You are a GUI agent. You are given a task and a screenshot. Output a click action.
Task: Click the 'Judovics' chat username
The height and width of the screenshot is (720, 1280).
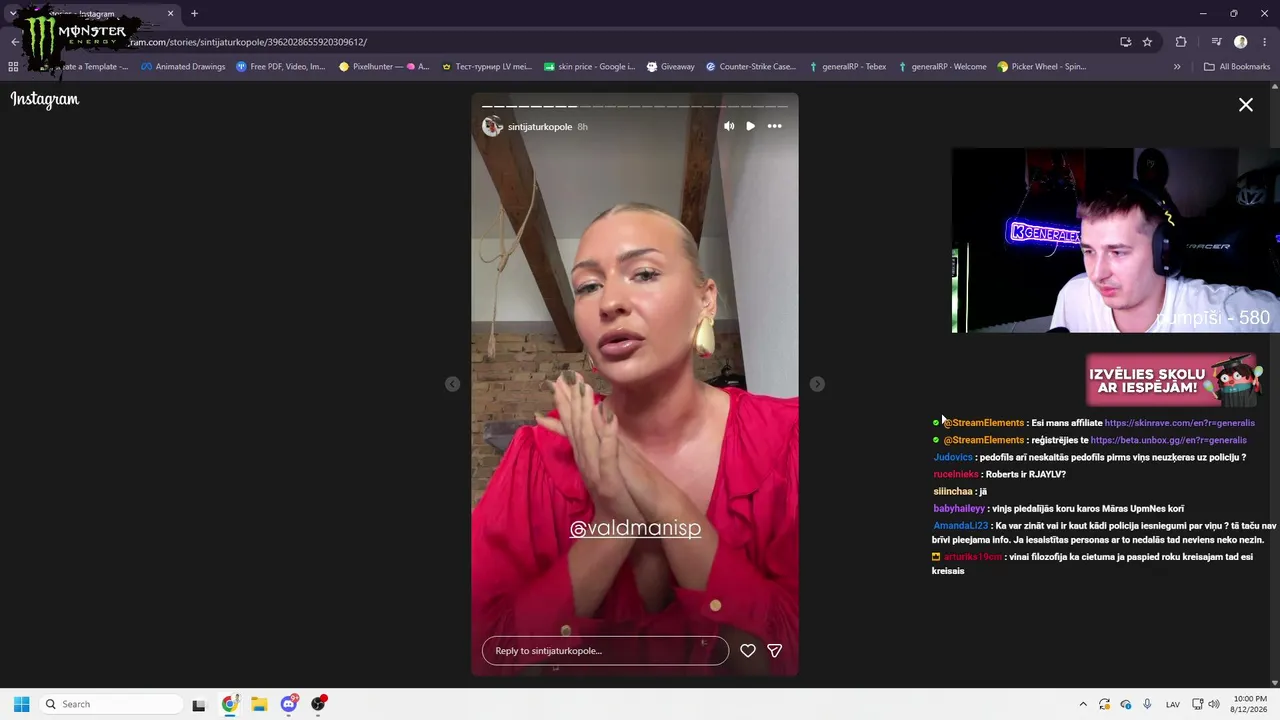point(953,457)
